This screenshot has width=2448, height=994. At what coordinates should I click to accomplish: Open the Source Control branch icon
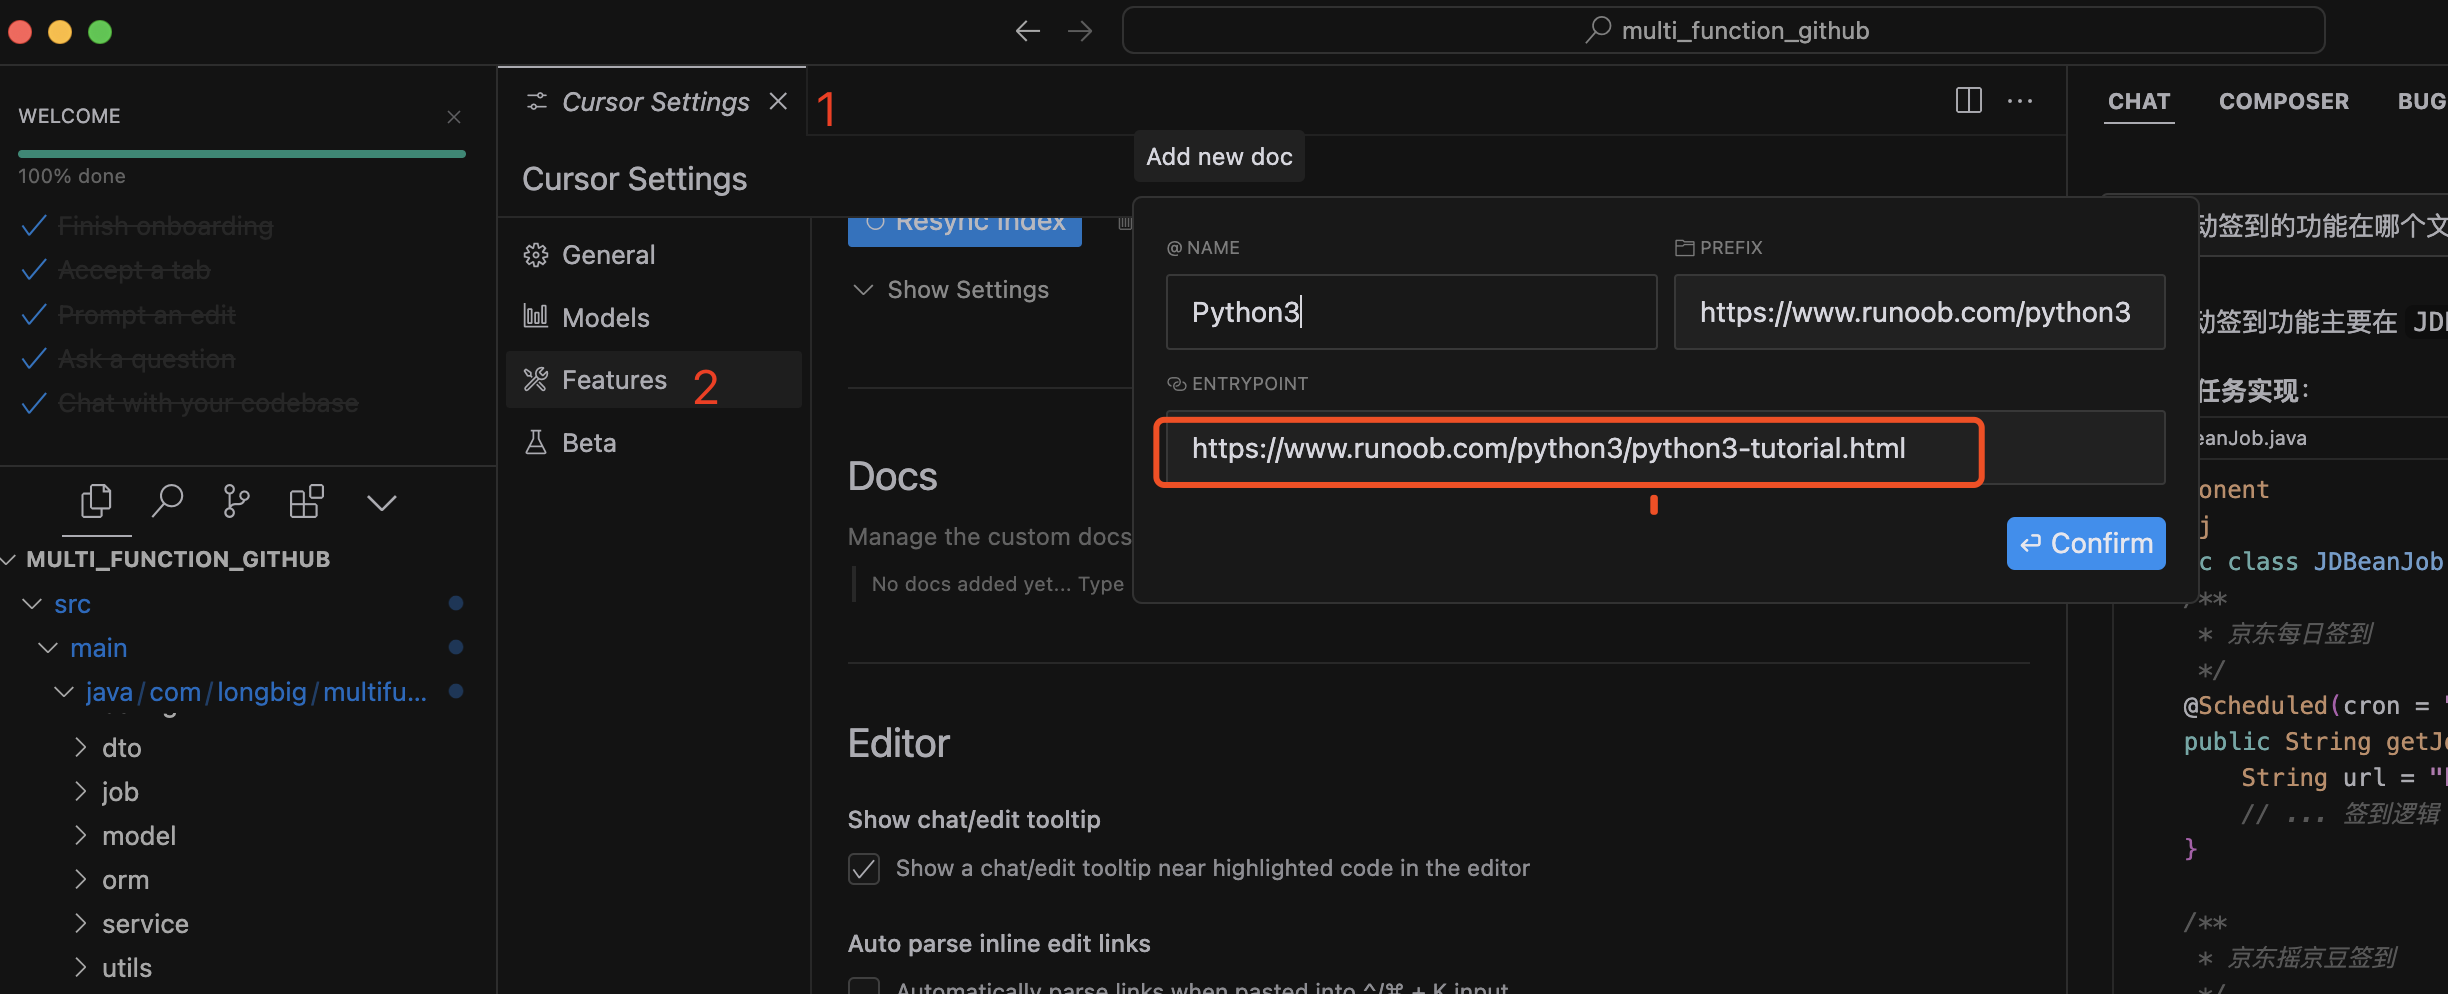[236, 501]
